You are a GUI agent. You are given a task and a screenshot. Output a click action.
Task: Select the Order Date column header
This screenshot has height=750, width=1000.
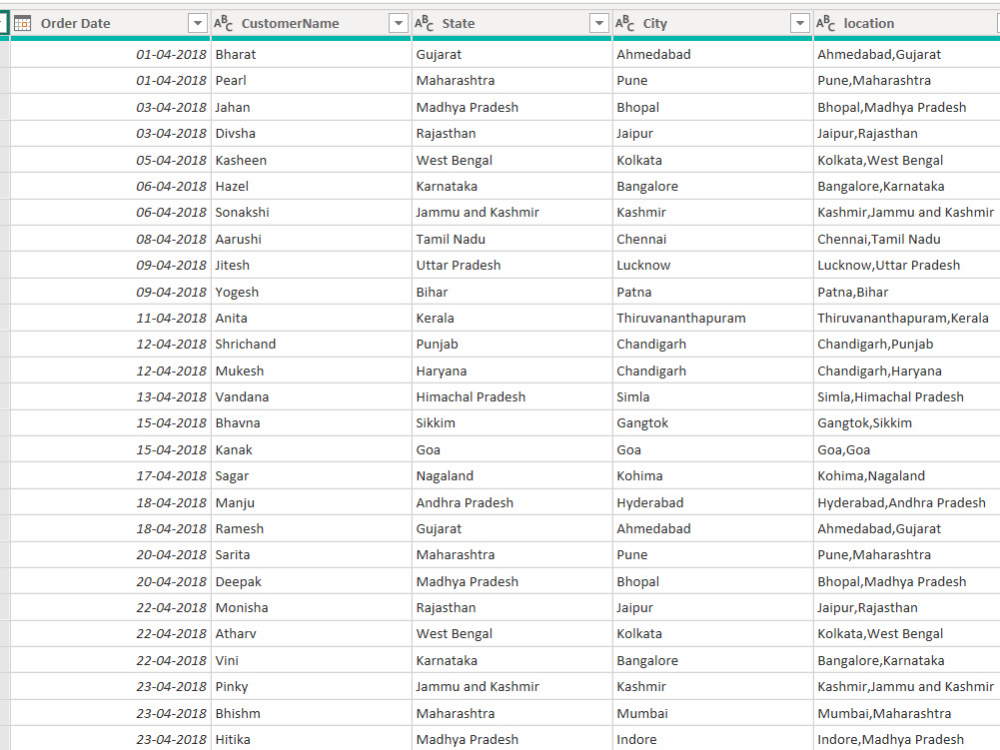tap(110, 24)
